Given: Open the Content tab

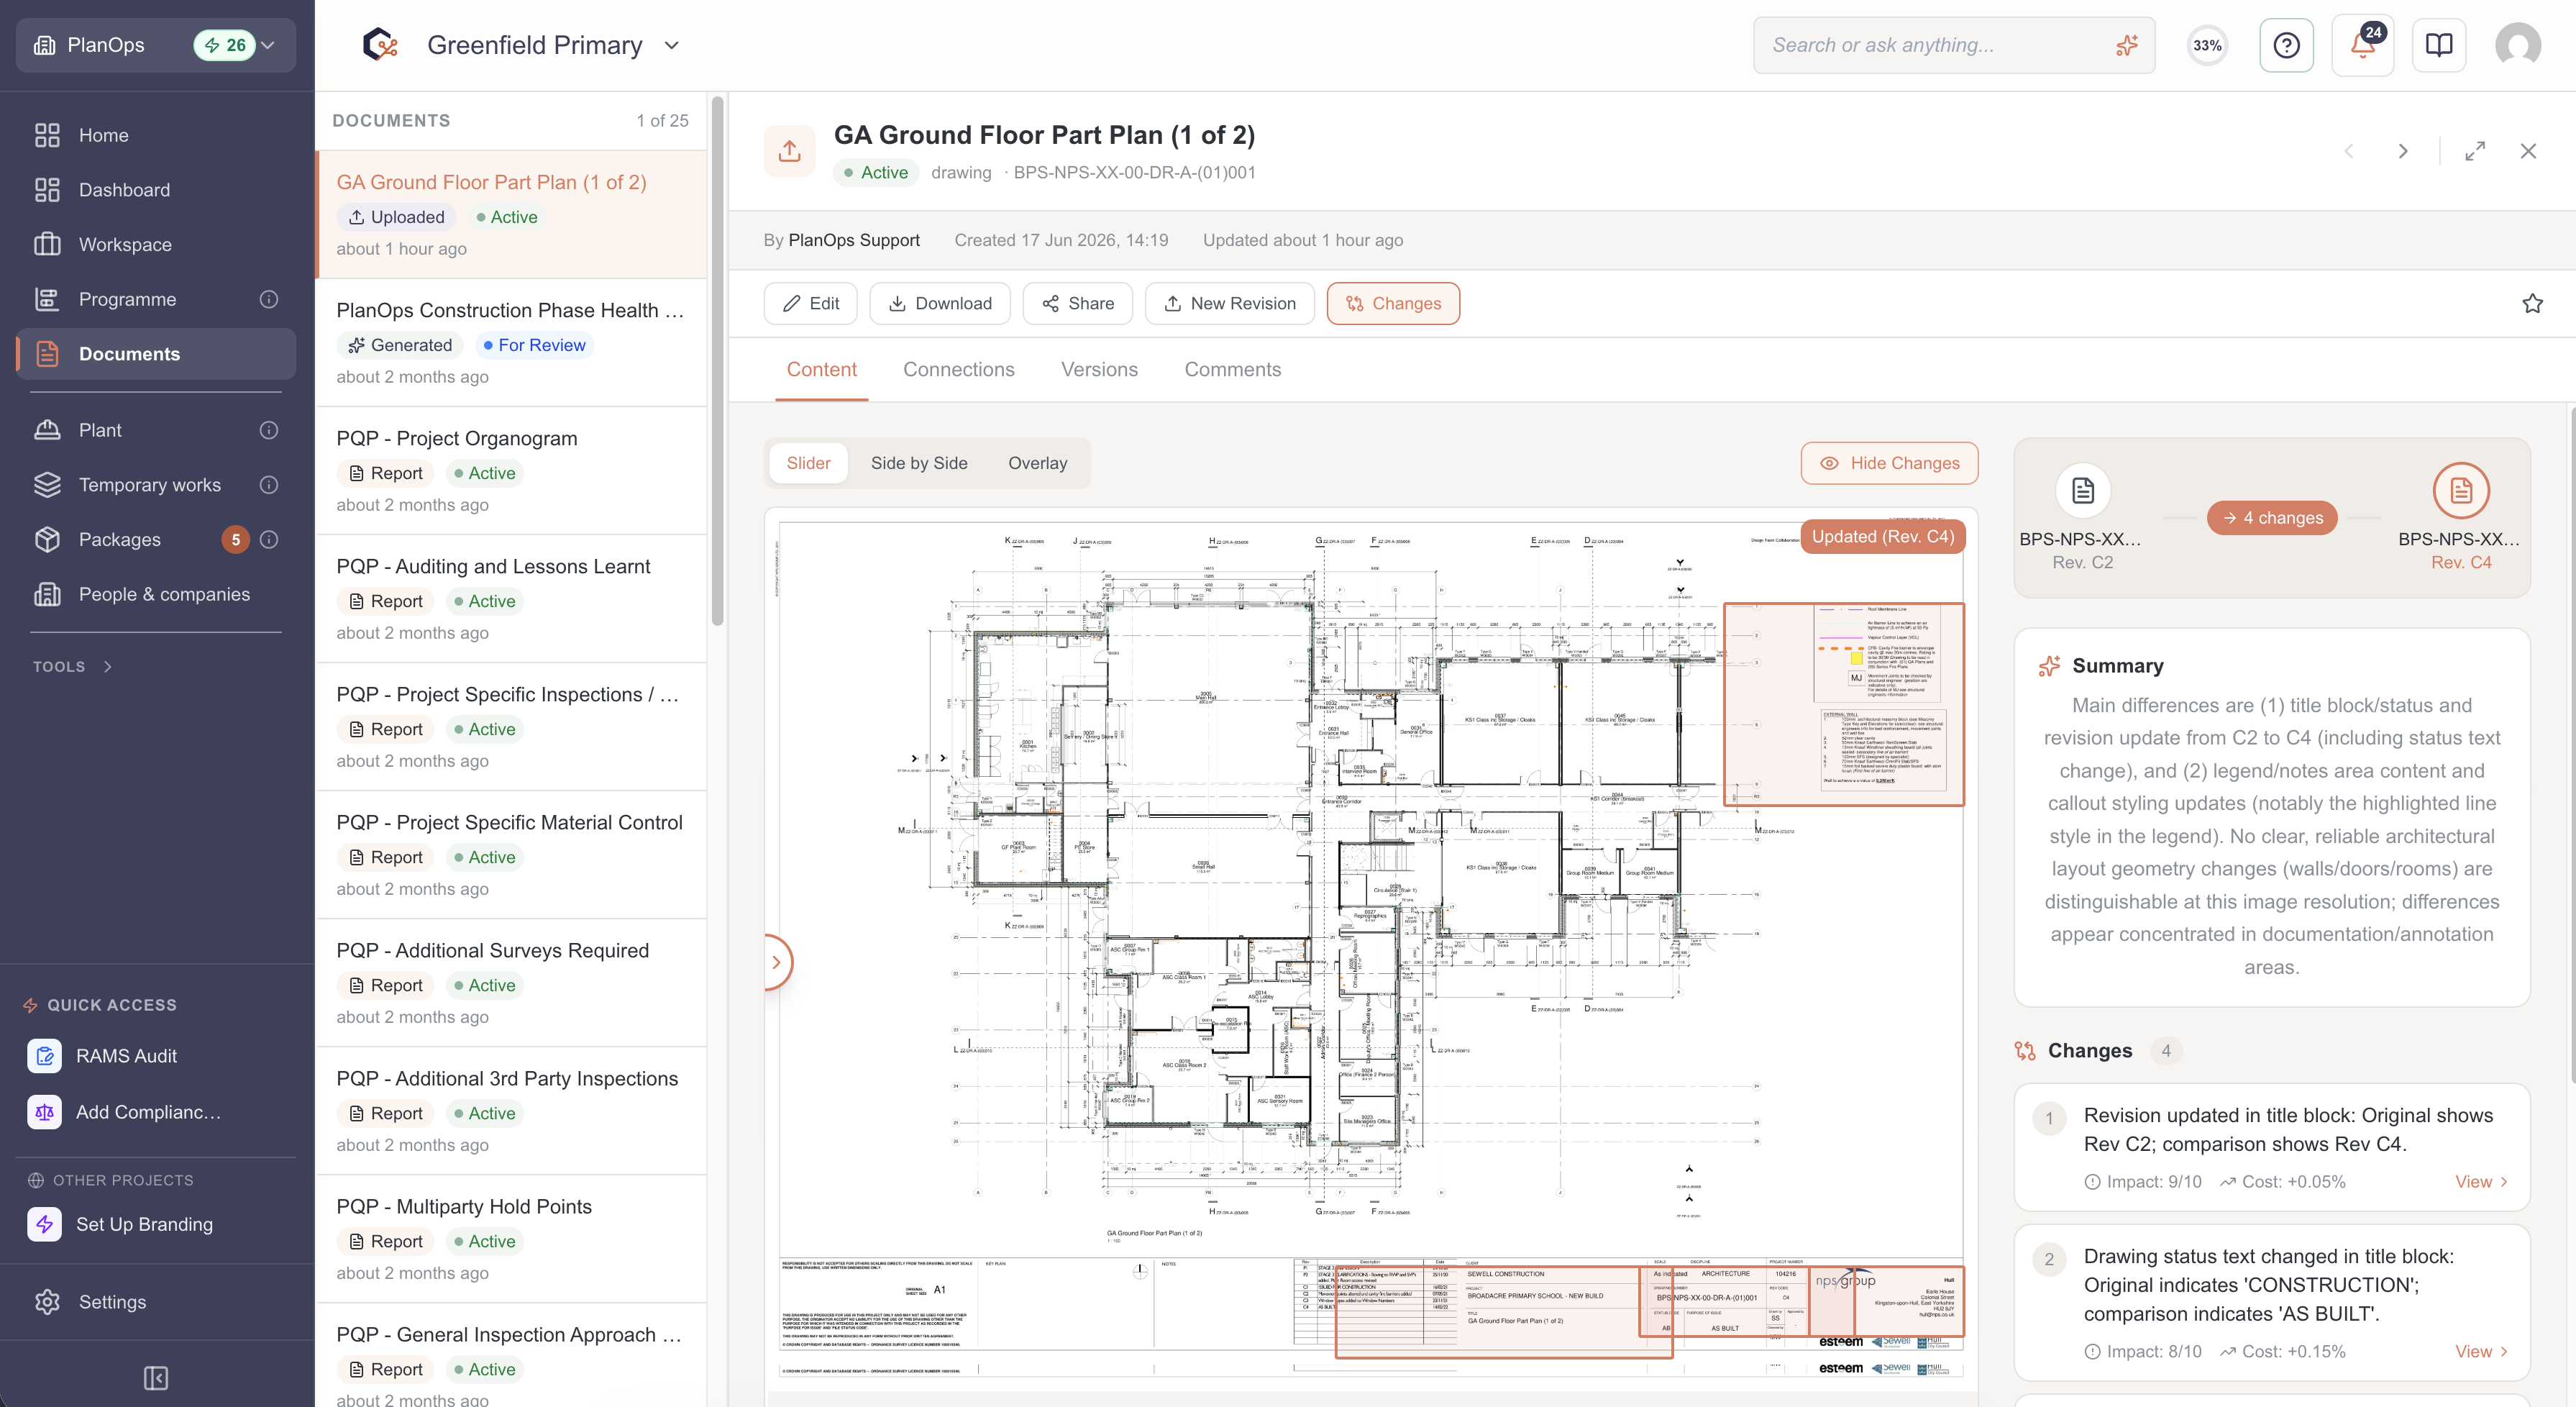Looking at the screenshot, I should tap(821, 369).
